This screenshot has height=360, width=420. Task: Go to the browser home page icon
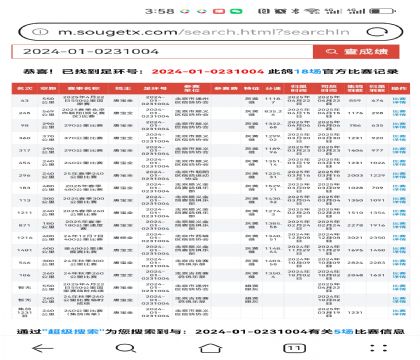coord(210,348)
